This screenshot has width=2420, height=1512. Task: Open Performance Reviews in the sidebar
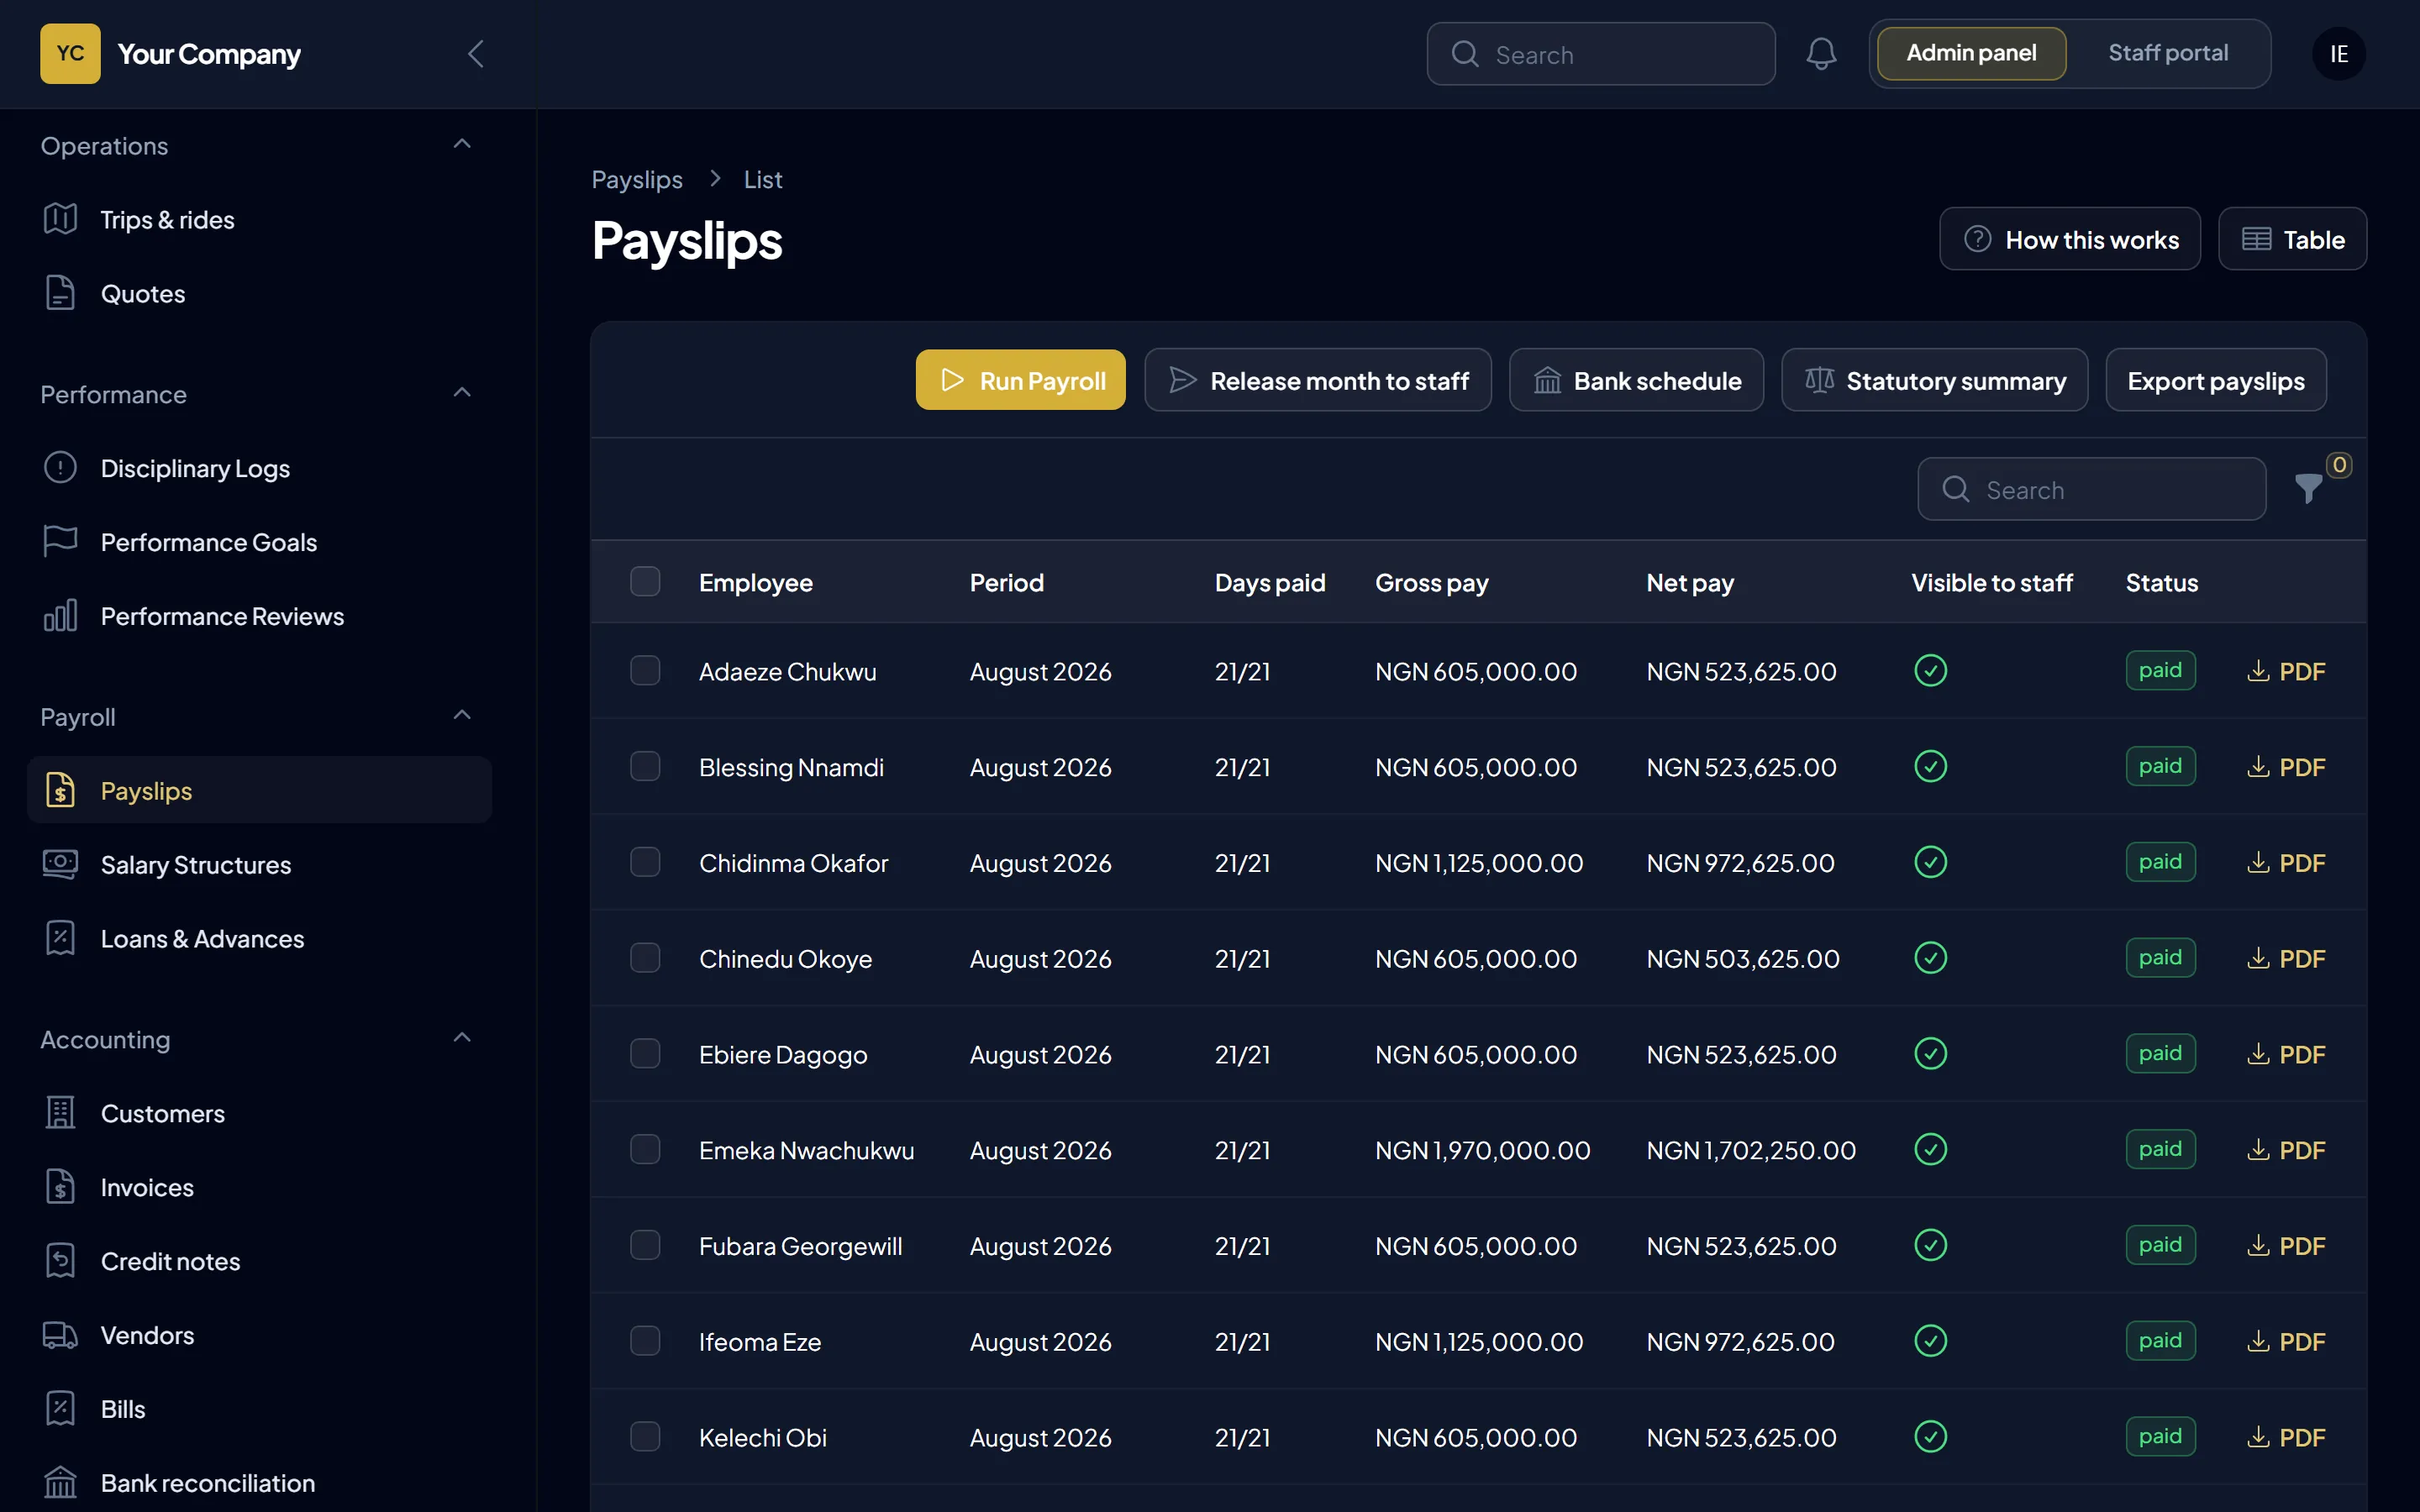(x=260, y=616)
